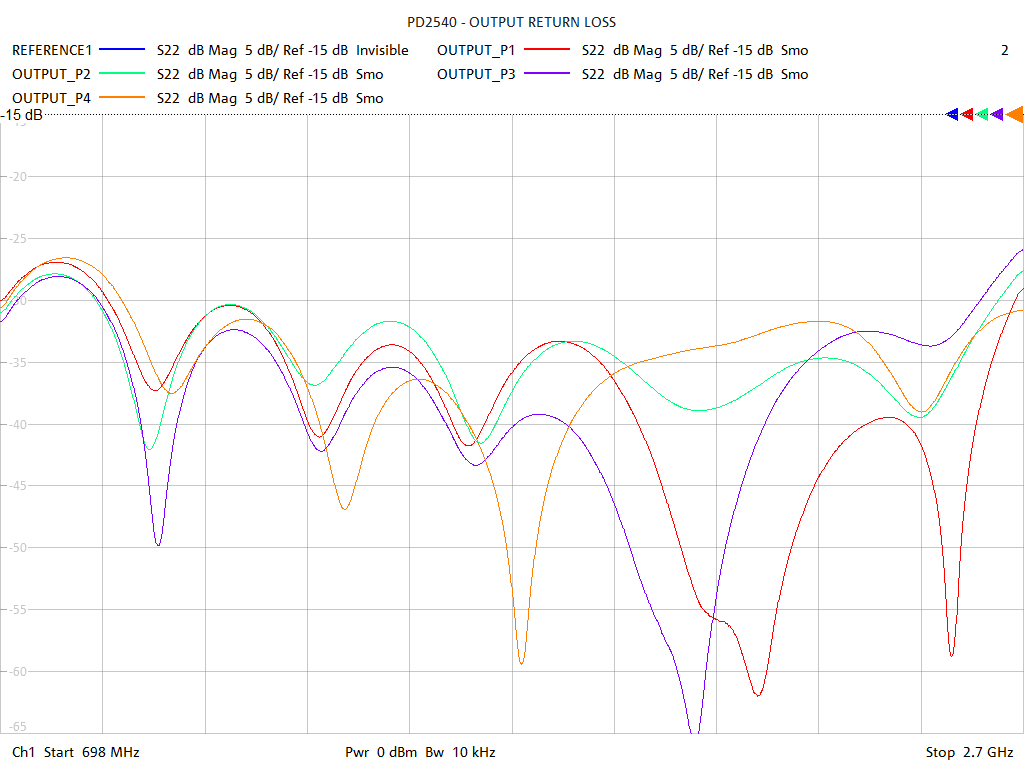Screen dimensions: 1024x768
Task: Click the Pwr 0 dBm power value
Action: (381, 752)
